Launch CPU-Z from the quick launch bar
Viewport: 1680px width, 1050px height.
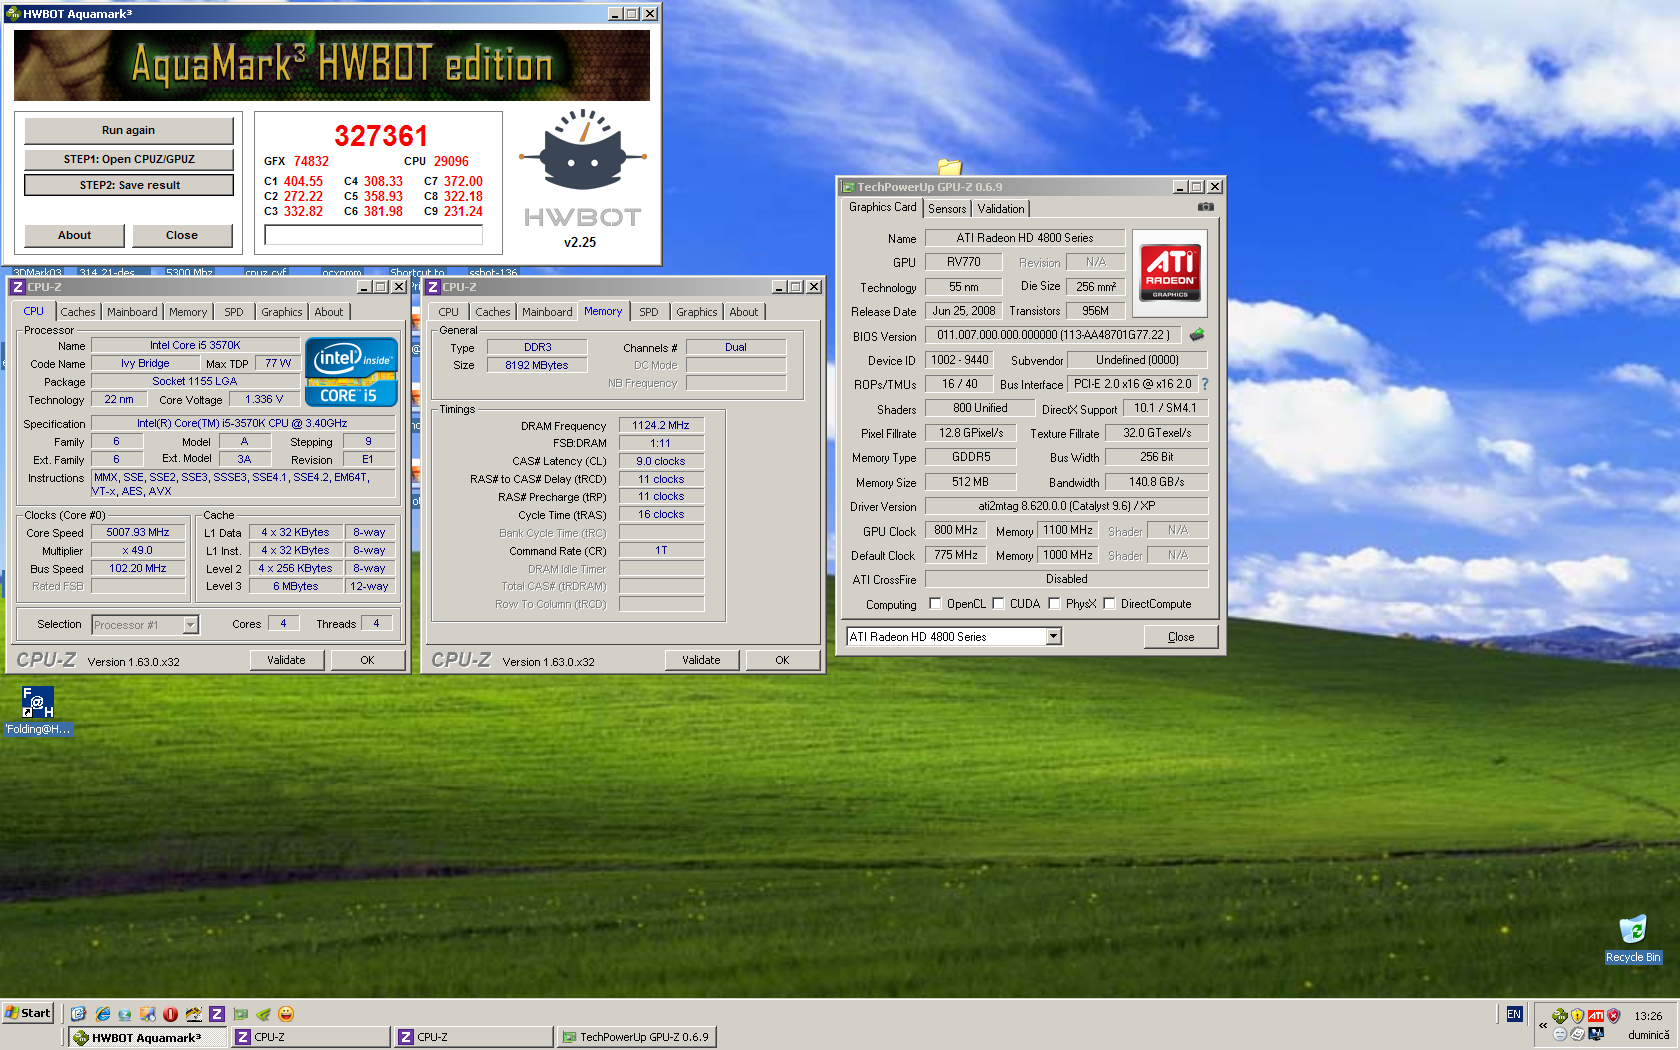(216, 1014)
